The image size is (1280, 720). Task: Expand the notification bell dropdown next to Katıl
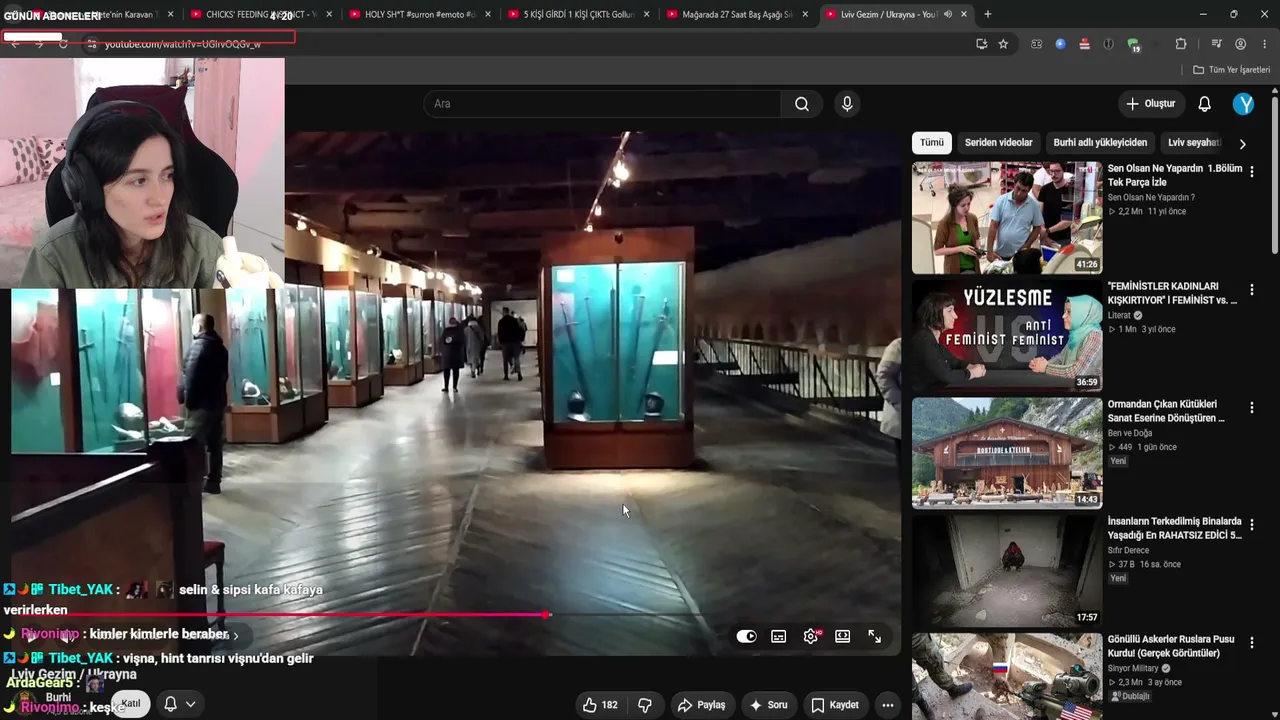pos(190,704)
